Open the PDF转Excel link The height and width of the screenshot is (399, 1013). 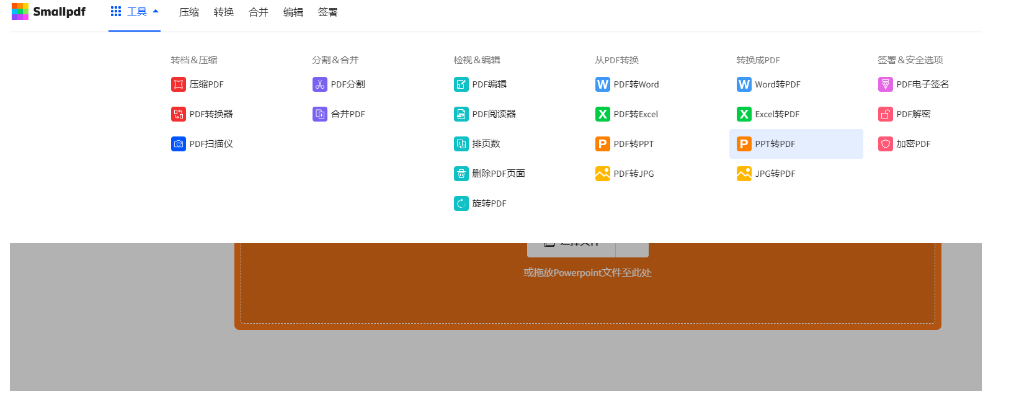coord(636,114)
